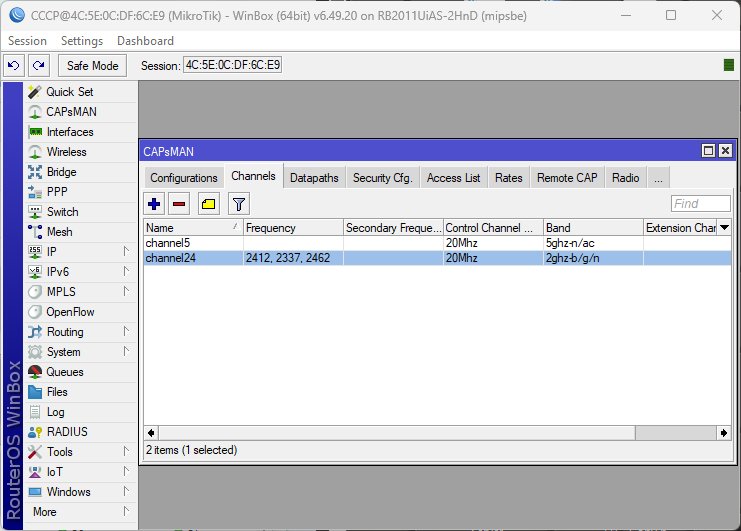The width and height of the screenshot is (741, 531).
Task: Expand the IoT submenu
Action: pos(126,471)
